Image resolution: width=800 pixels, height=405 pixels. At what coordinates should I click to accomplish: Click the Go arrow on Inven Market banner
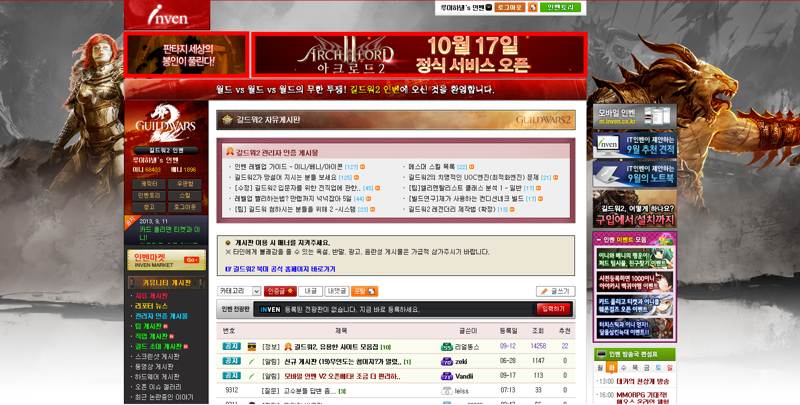[192, 260]
